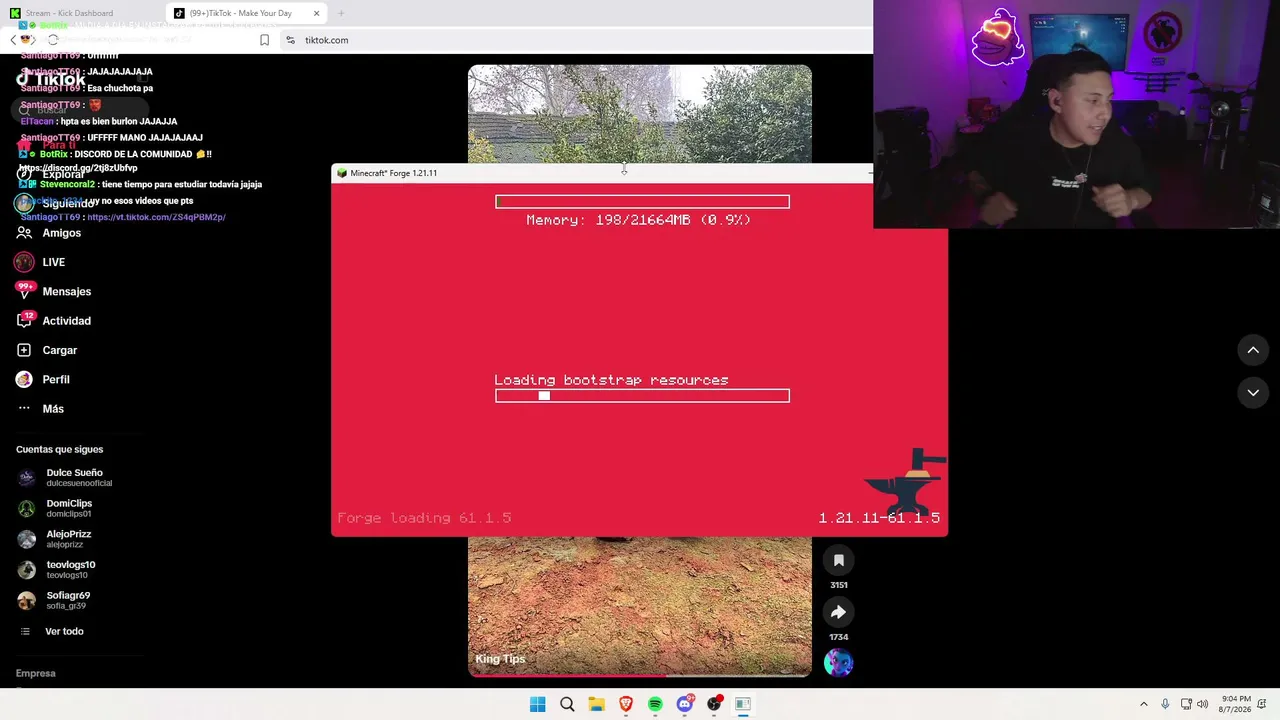This screenshot has width=1280, height=720.
Task: Open the taskbar clock showing 9:04 PM
Action: (x=1234, y=704)
